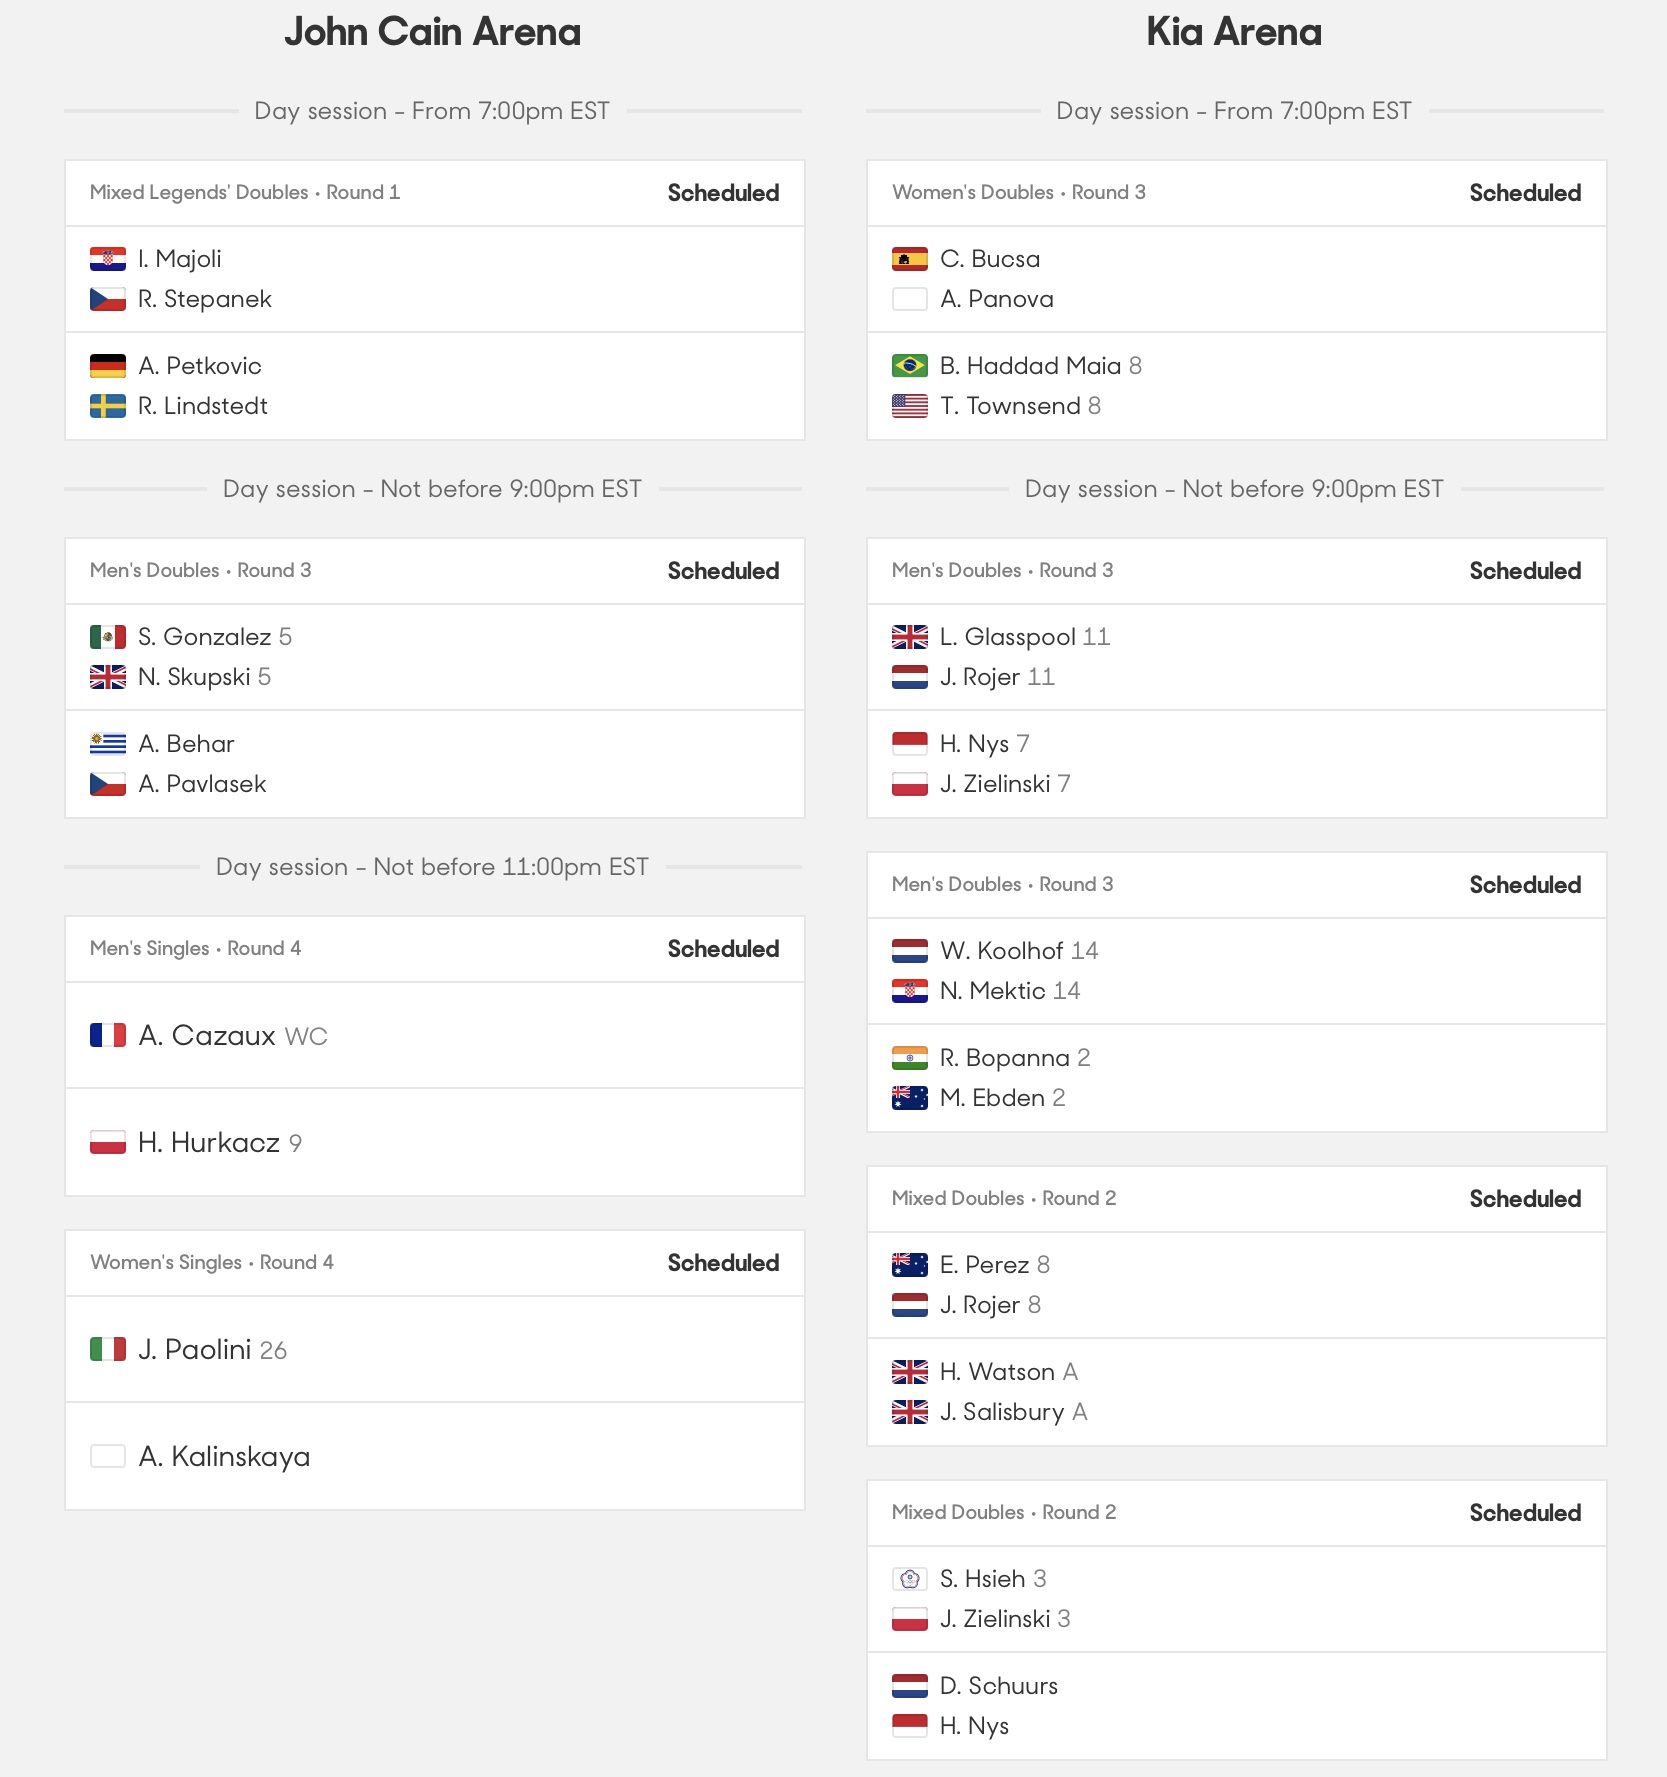Click the Uruguayan flag beside A. Behar
The image size is (1667, 1777).
tap(108, 744)
